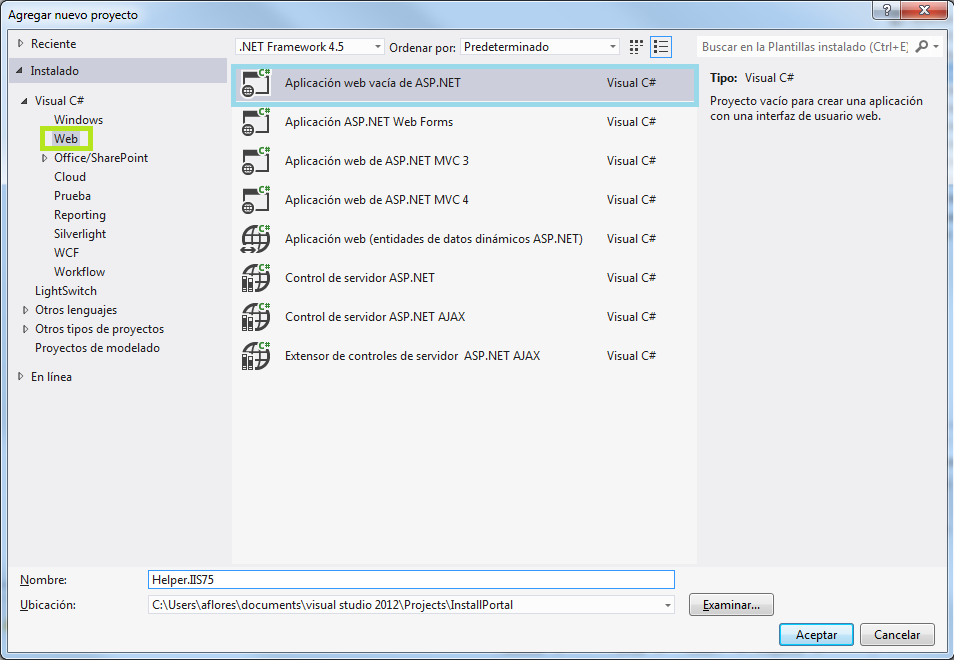Select Extensor de controles de servidor template
This screenshot has height=662, width=954.
[x=464, y=355]
